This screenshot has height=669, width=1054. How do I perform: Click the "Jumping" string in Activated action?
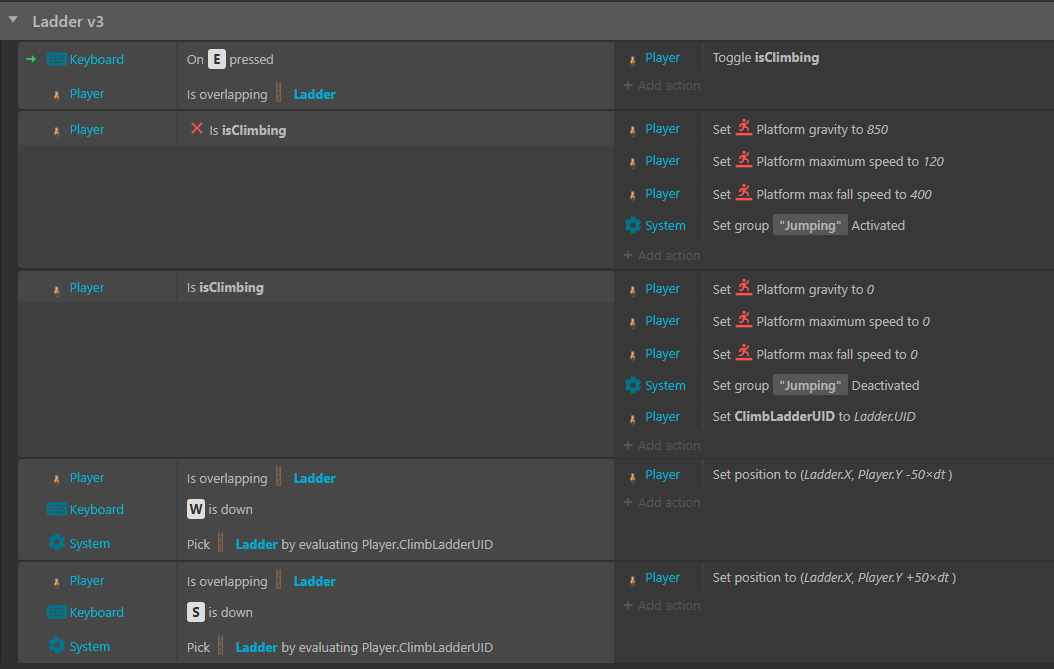coord(810,225)
